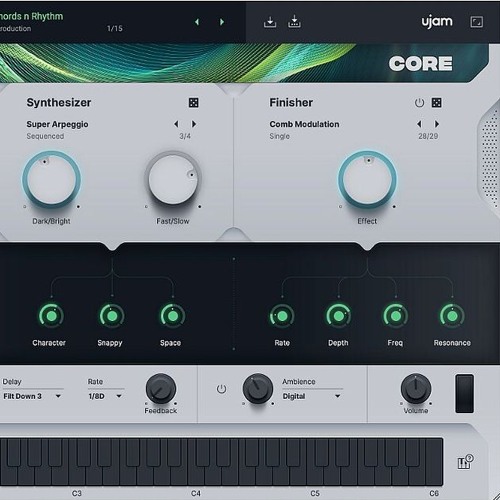Click the Resonance mini knob
500x500 pixels.
coord(452,316)
